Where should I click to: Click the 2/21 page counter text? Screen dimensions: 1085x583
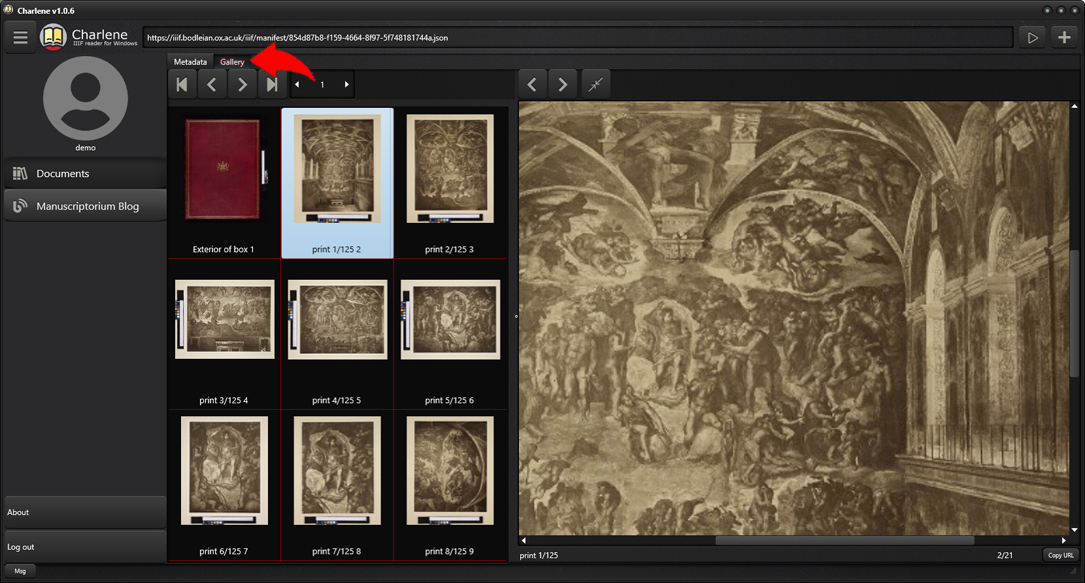point(1005,555)
